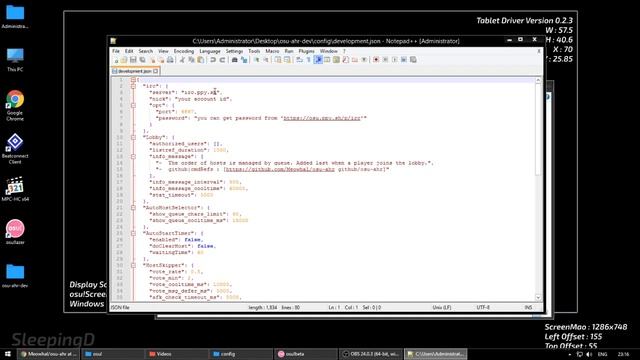This screenshot has height=360, width=640.
Task: Open the File menu
Action: click(x=116, y=51)
